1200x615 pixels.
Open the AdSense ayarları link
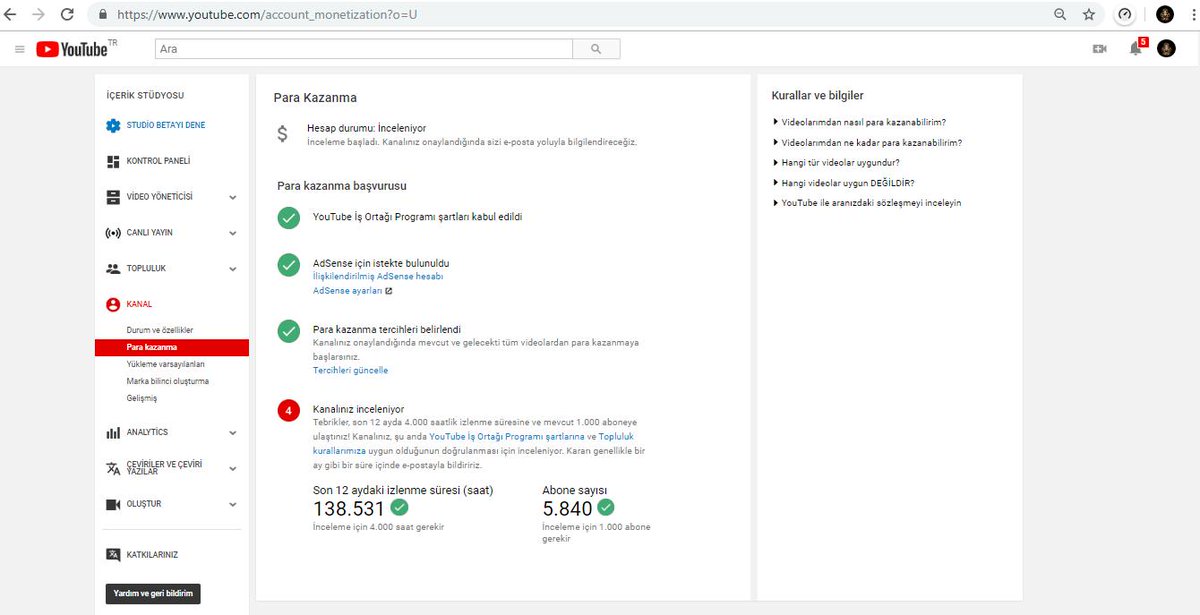click(347, 291)
